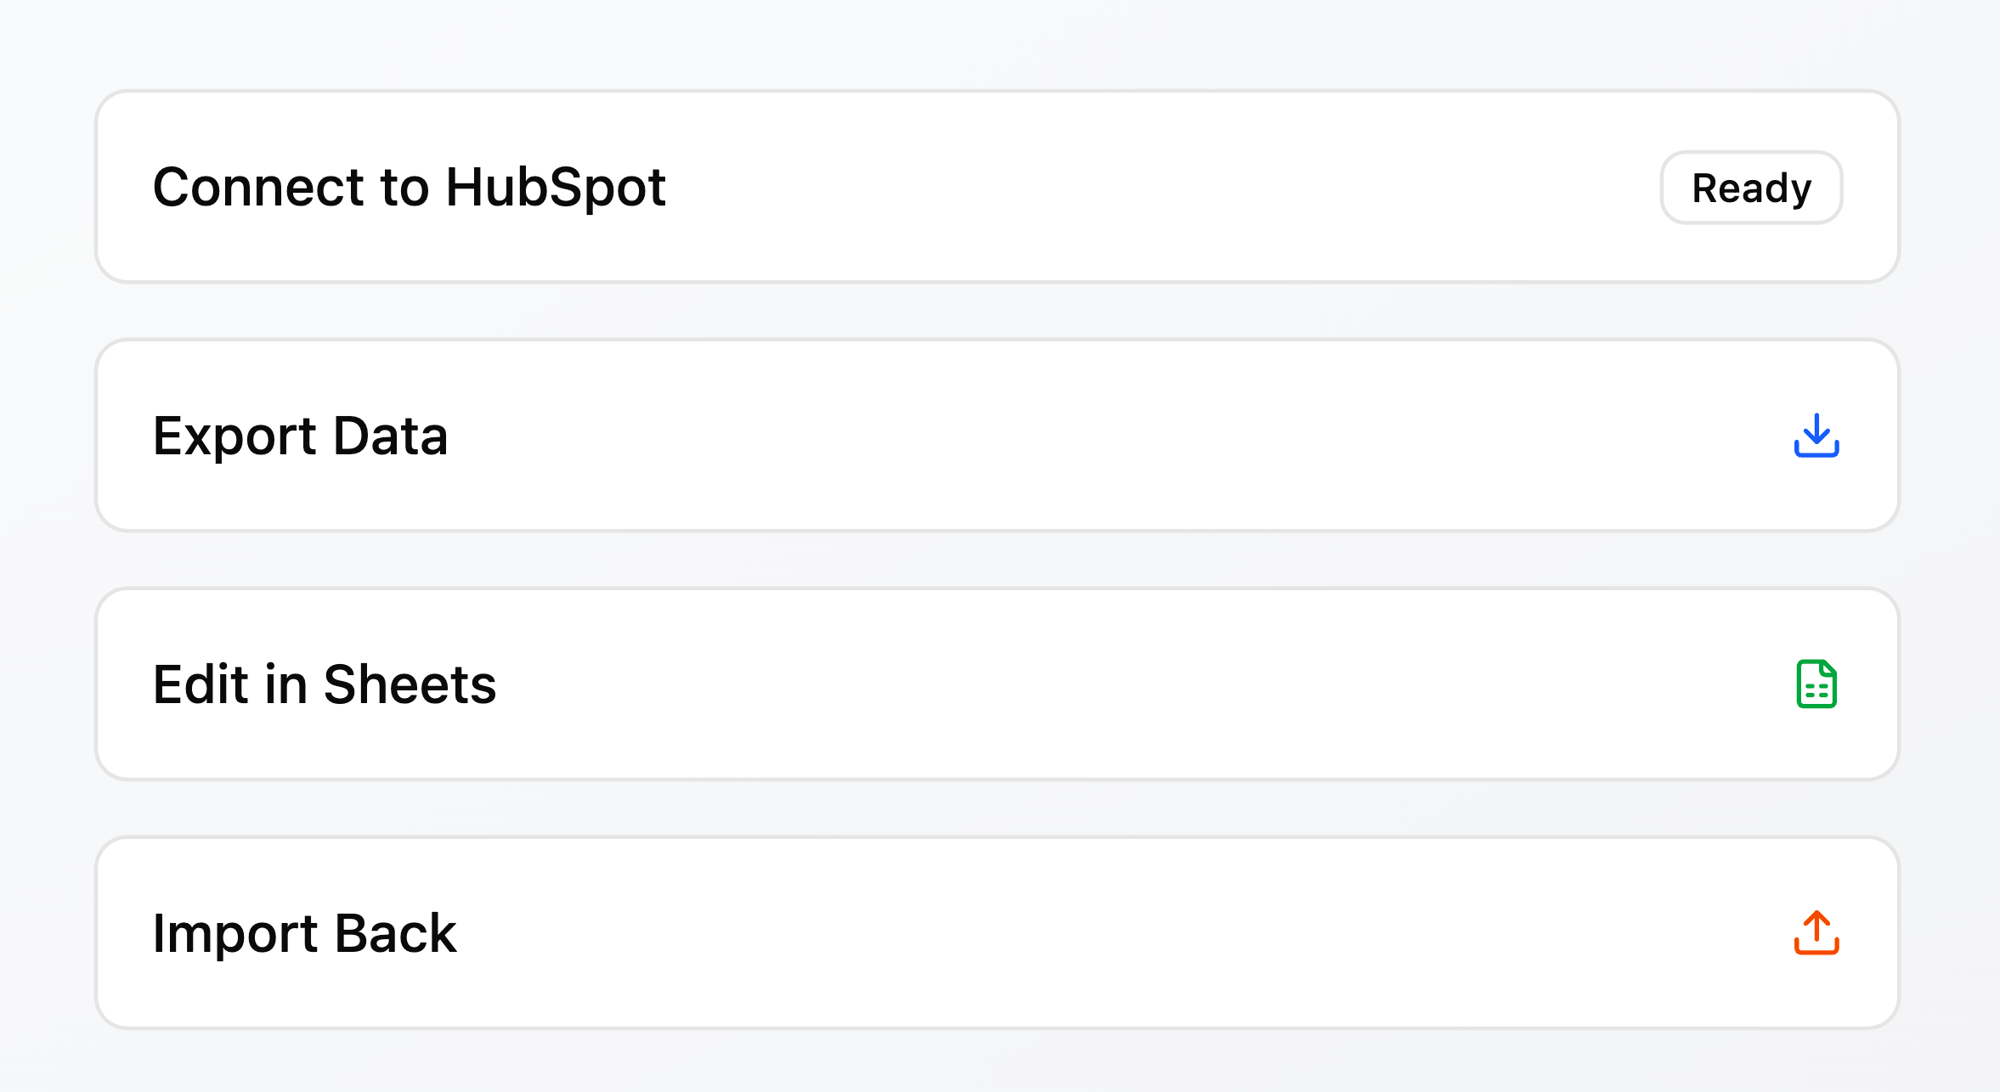Click the word HubSpot in first card
The image size is (2000, 1092).
(555, 187)
